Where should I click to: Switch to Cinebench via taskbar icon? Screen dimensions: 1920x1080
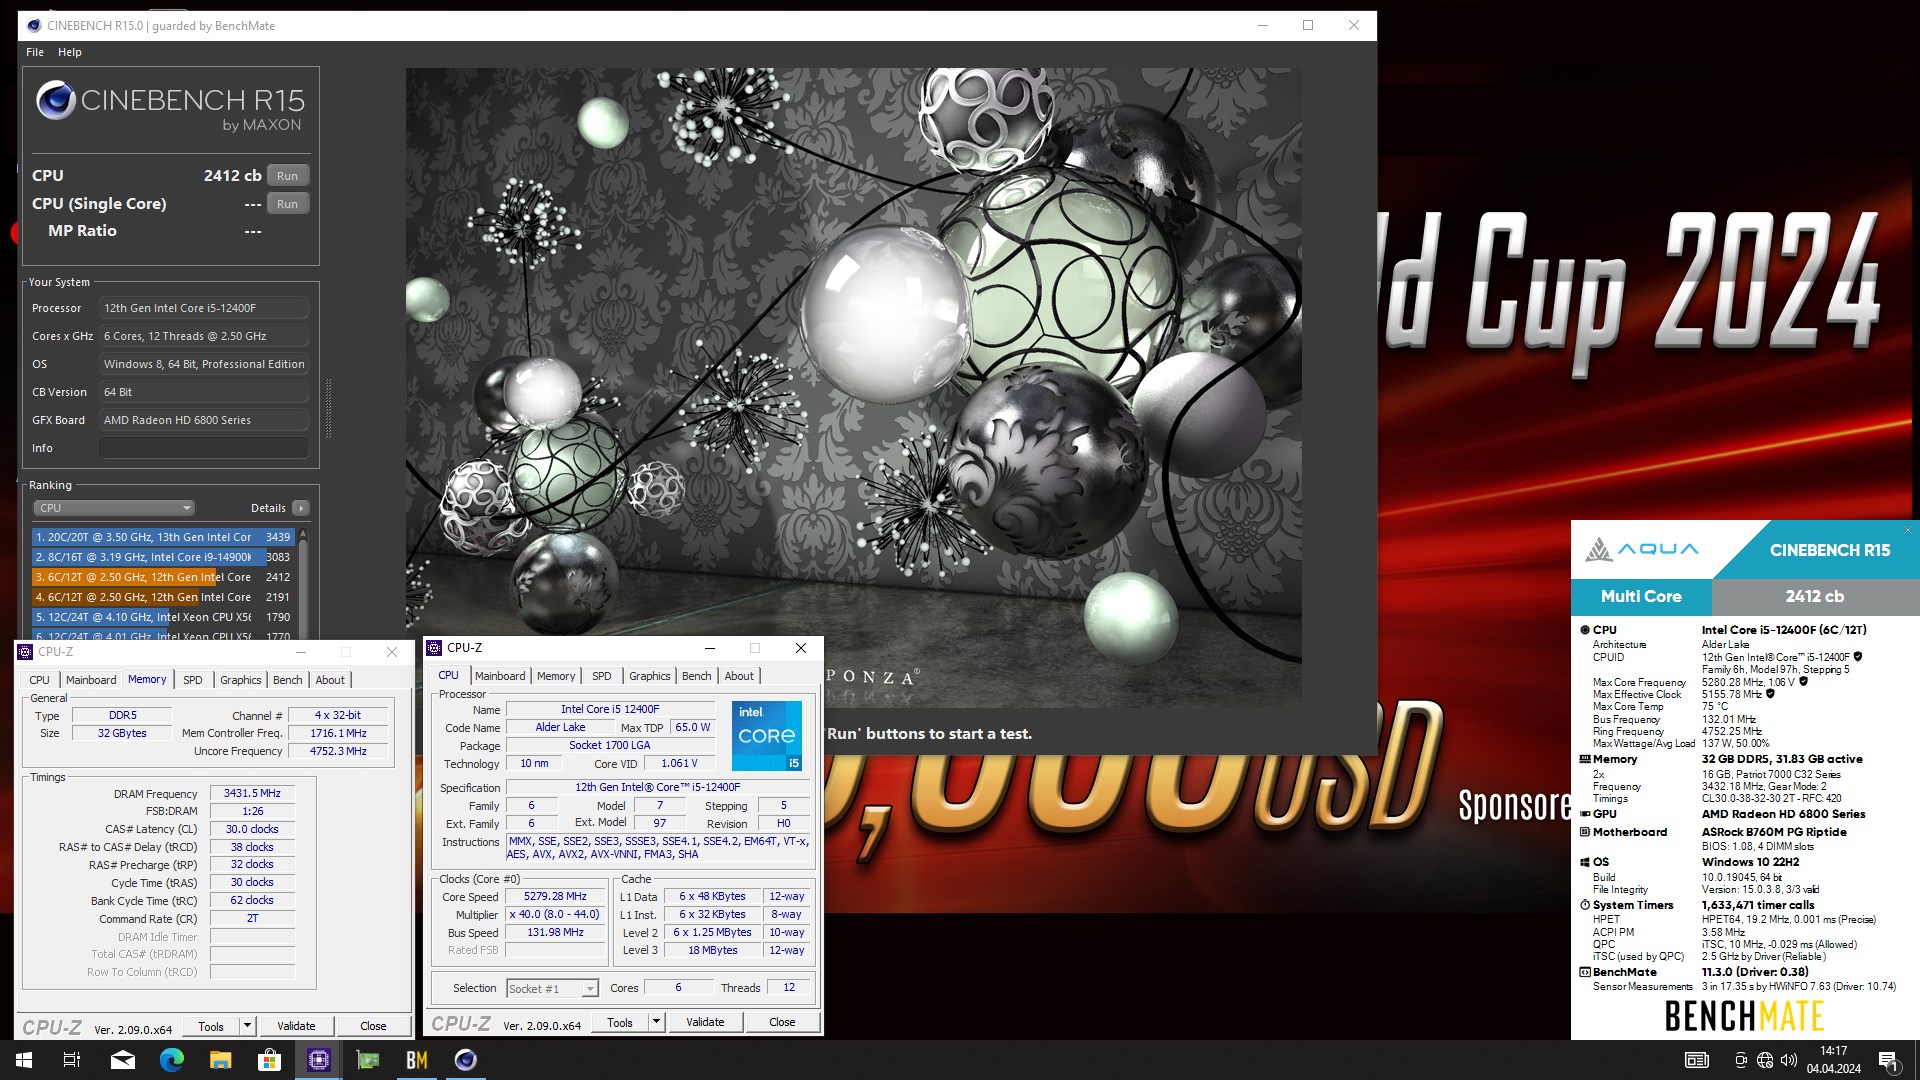(466, 1060)
